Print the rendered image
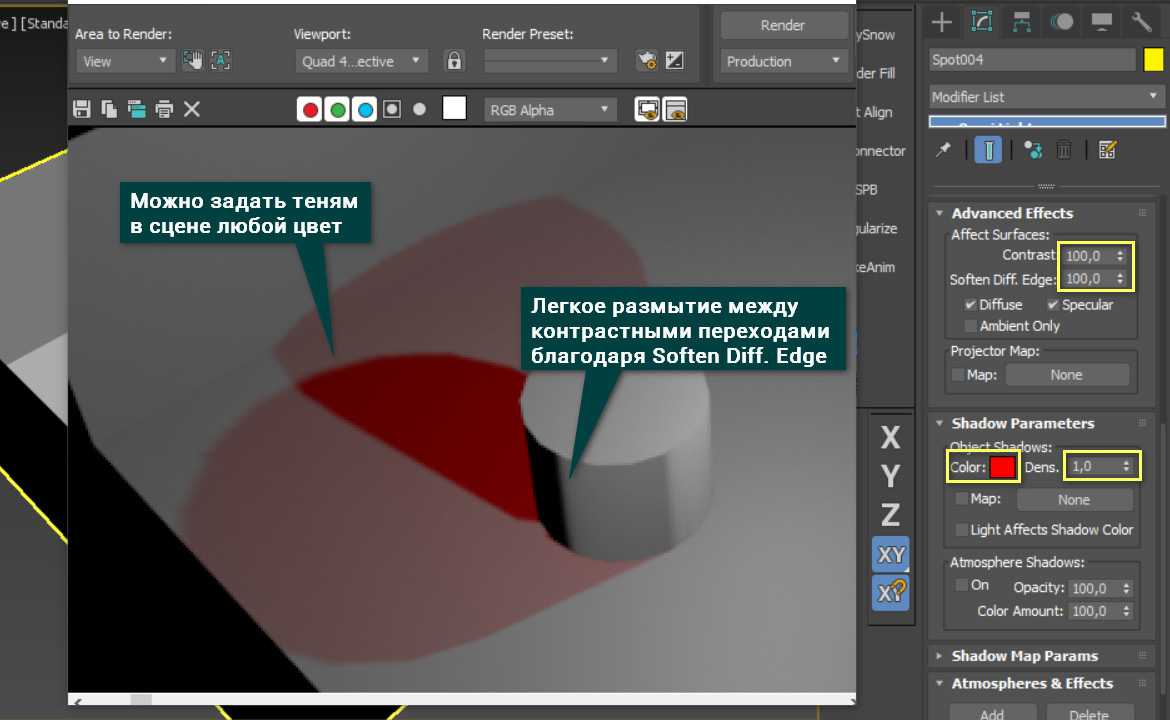 (164, 109)
